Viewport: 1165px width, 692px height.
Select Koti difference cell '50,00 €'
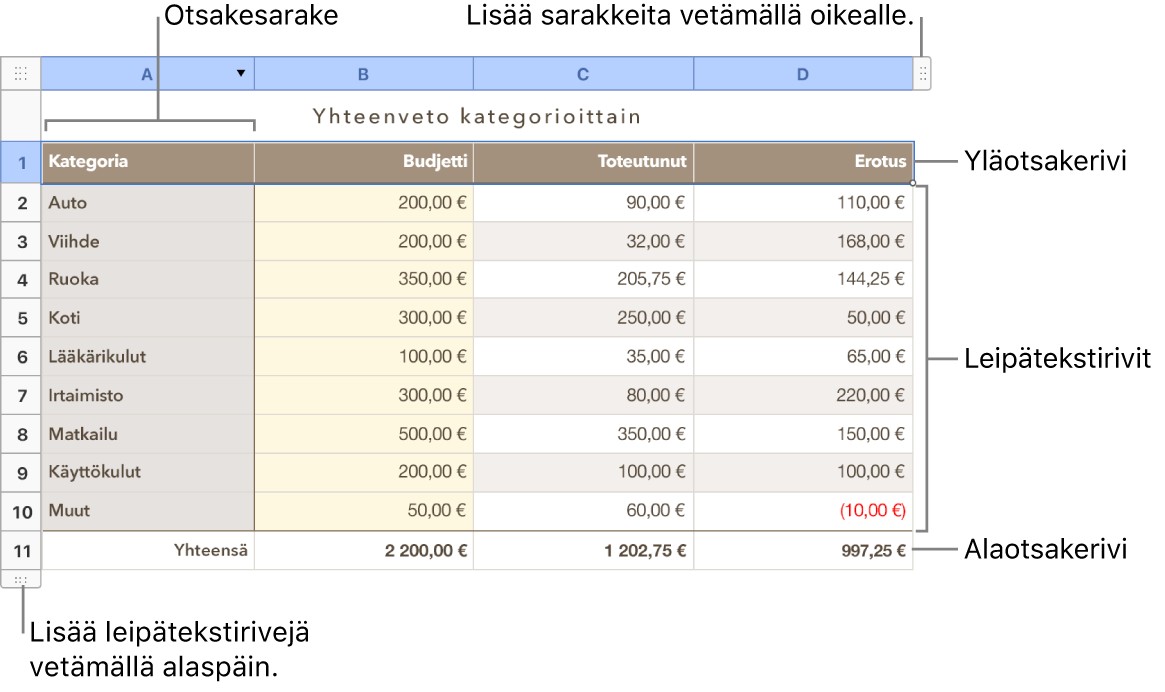[x=803, y=318]
